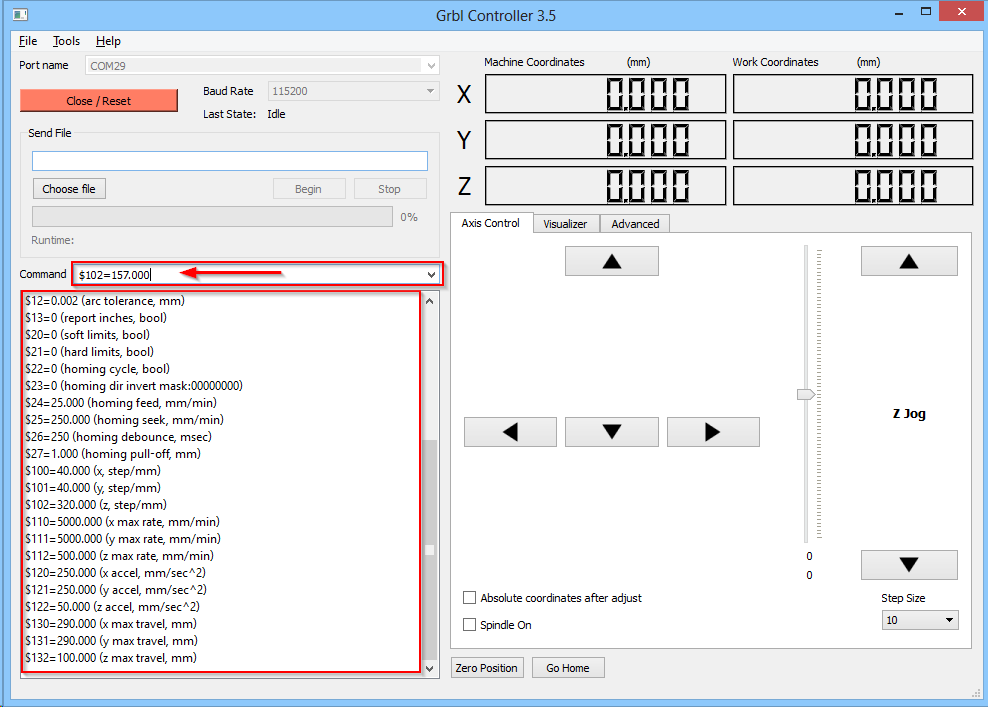Click the Z Jog up arrow

(x=909, y=261)
